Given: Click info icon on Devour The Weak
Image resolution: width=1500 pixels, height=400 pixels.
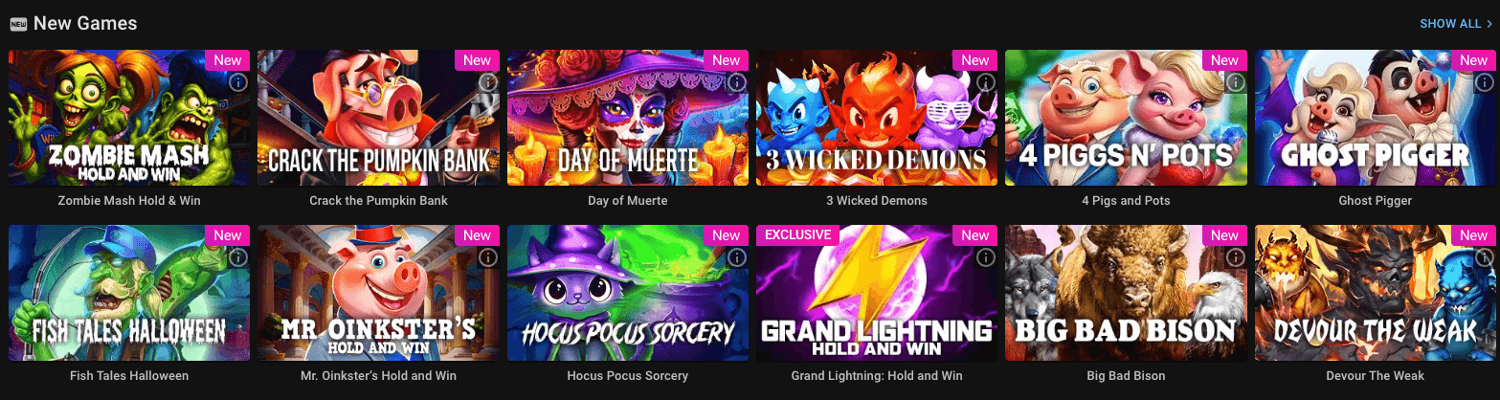Looking at the screenshot, I should click(x=1485, y=258).
